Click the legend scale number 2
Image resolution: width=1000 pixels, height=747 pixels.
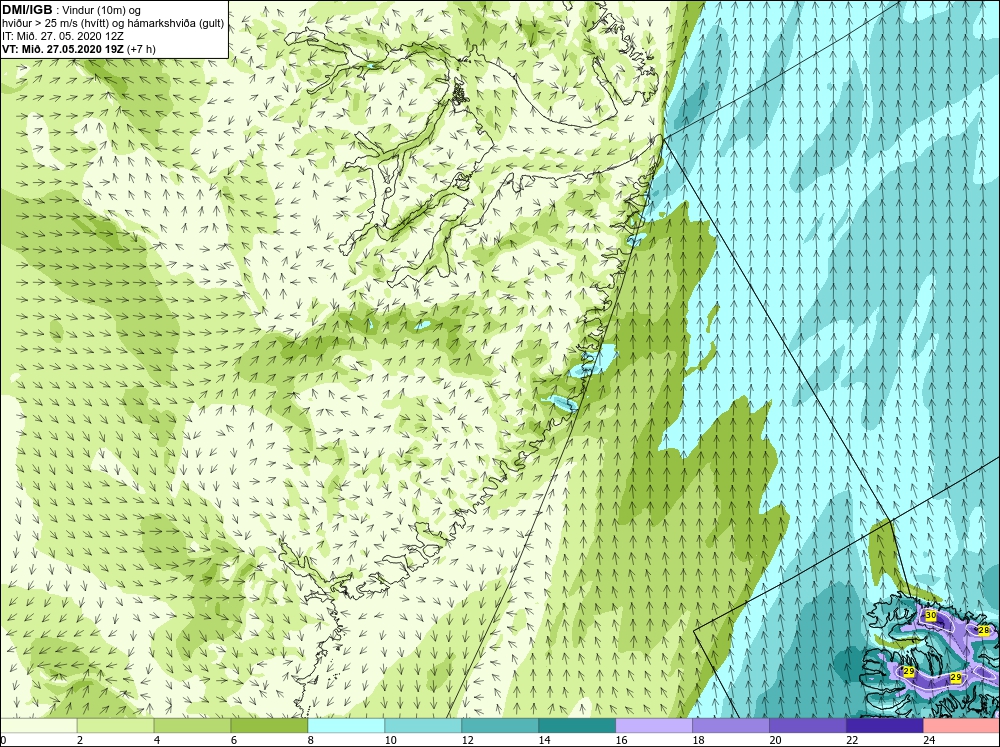pos(80,740)
